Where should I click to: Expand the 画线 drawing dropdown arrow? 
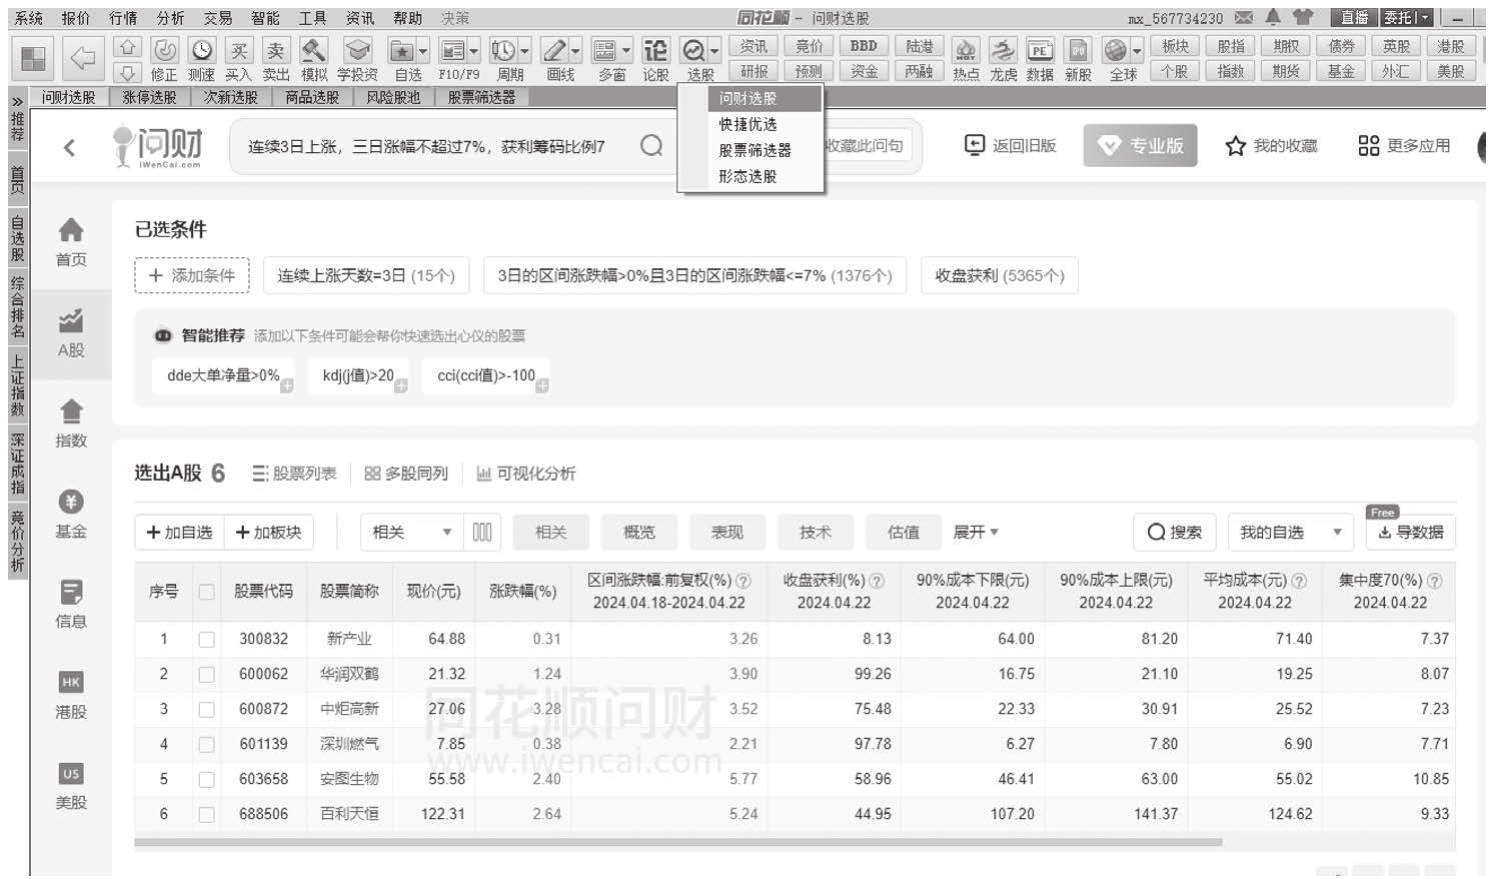[x=575, y=50]
